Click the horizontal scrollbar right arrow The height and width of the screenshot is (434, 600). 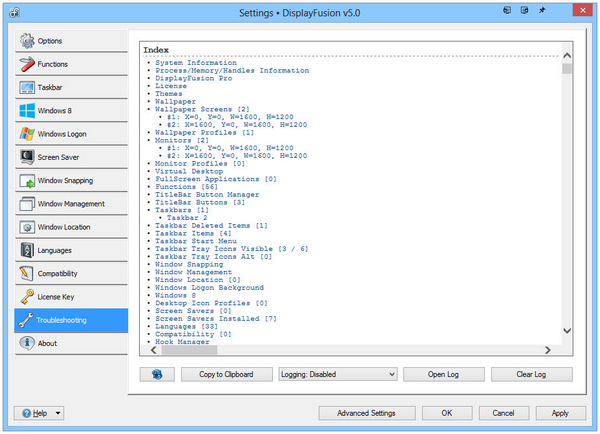tap(548, 350)
